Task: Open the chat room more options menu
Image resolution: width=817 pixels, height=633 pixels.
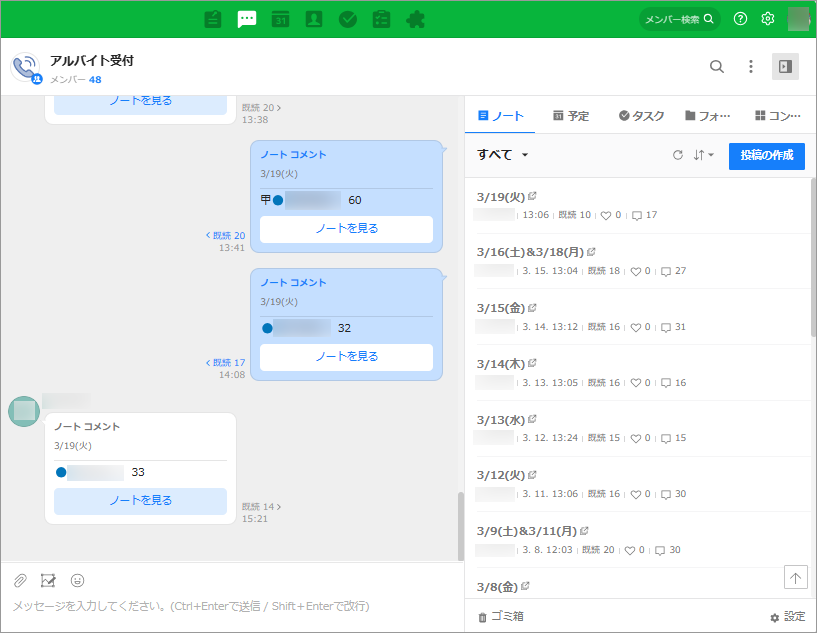Action: coord(751,67)
